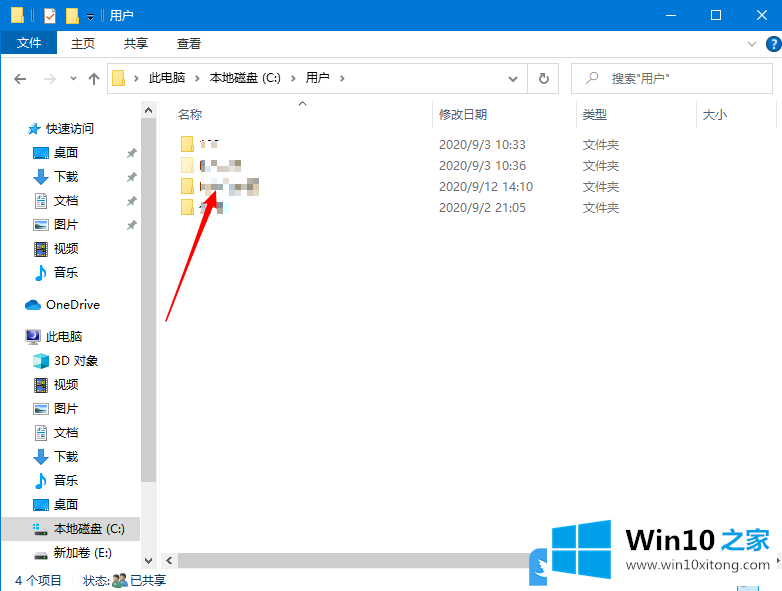This screenshot has height=591, width=782.
Task: Open 下载 under 此电脑
Action: [66, 456]
